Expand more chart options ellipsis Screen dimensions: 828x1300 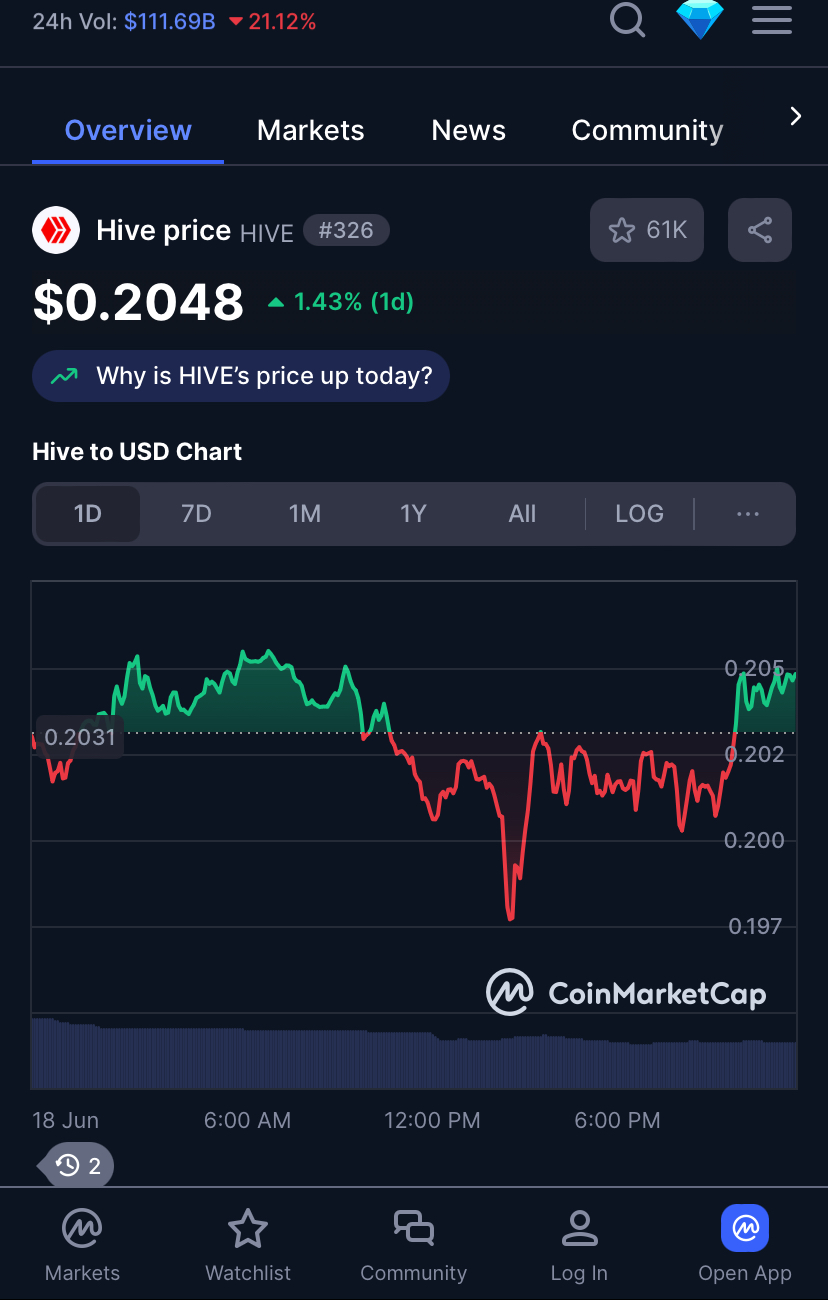(747, 514)
